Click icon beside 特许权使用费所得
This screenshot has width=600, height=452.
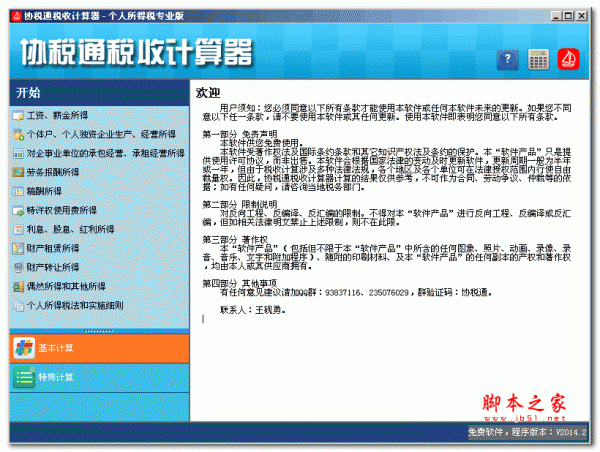[18, 210]
